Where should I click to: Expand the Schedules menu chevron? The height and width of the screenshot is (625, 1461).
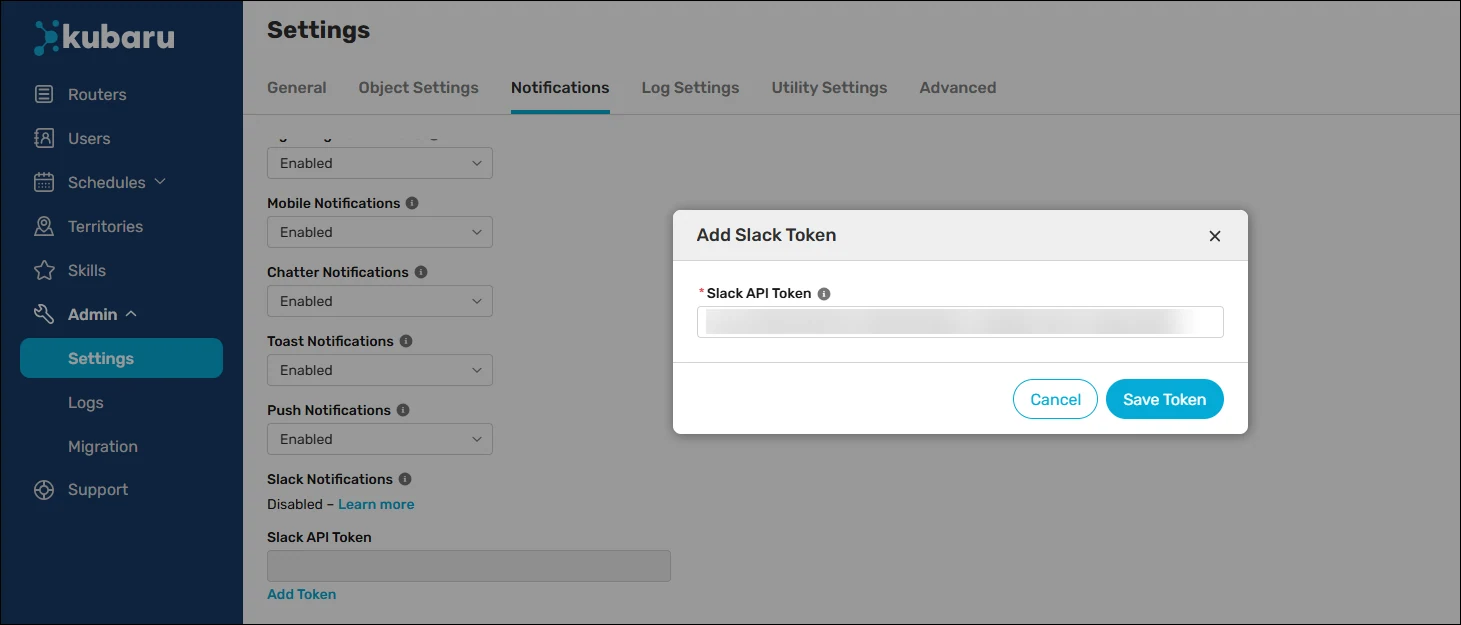[x=160, y=182]
